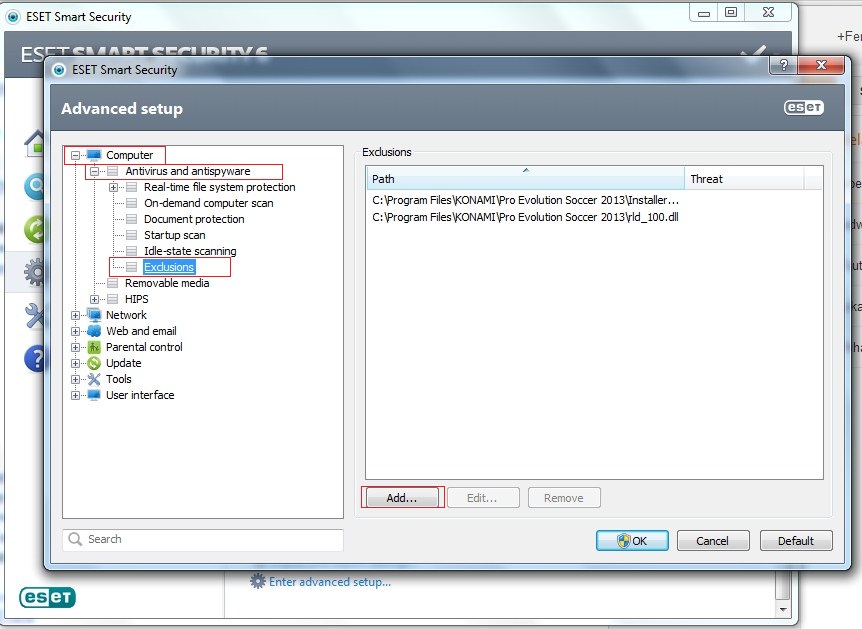
Task: Click the User interface monitor icon
Action: tap(94, 395)
